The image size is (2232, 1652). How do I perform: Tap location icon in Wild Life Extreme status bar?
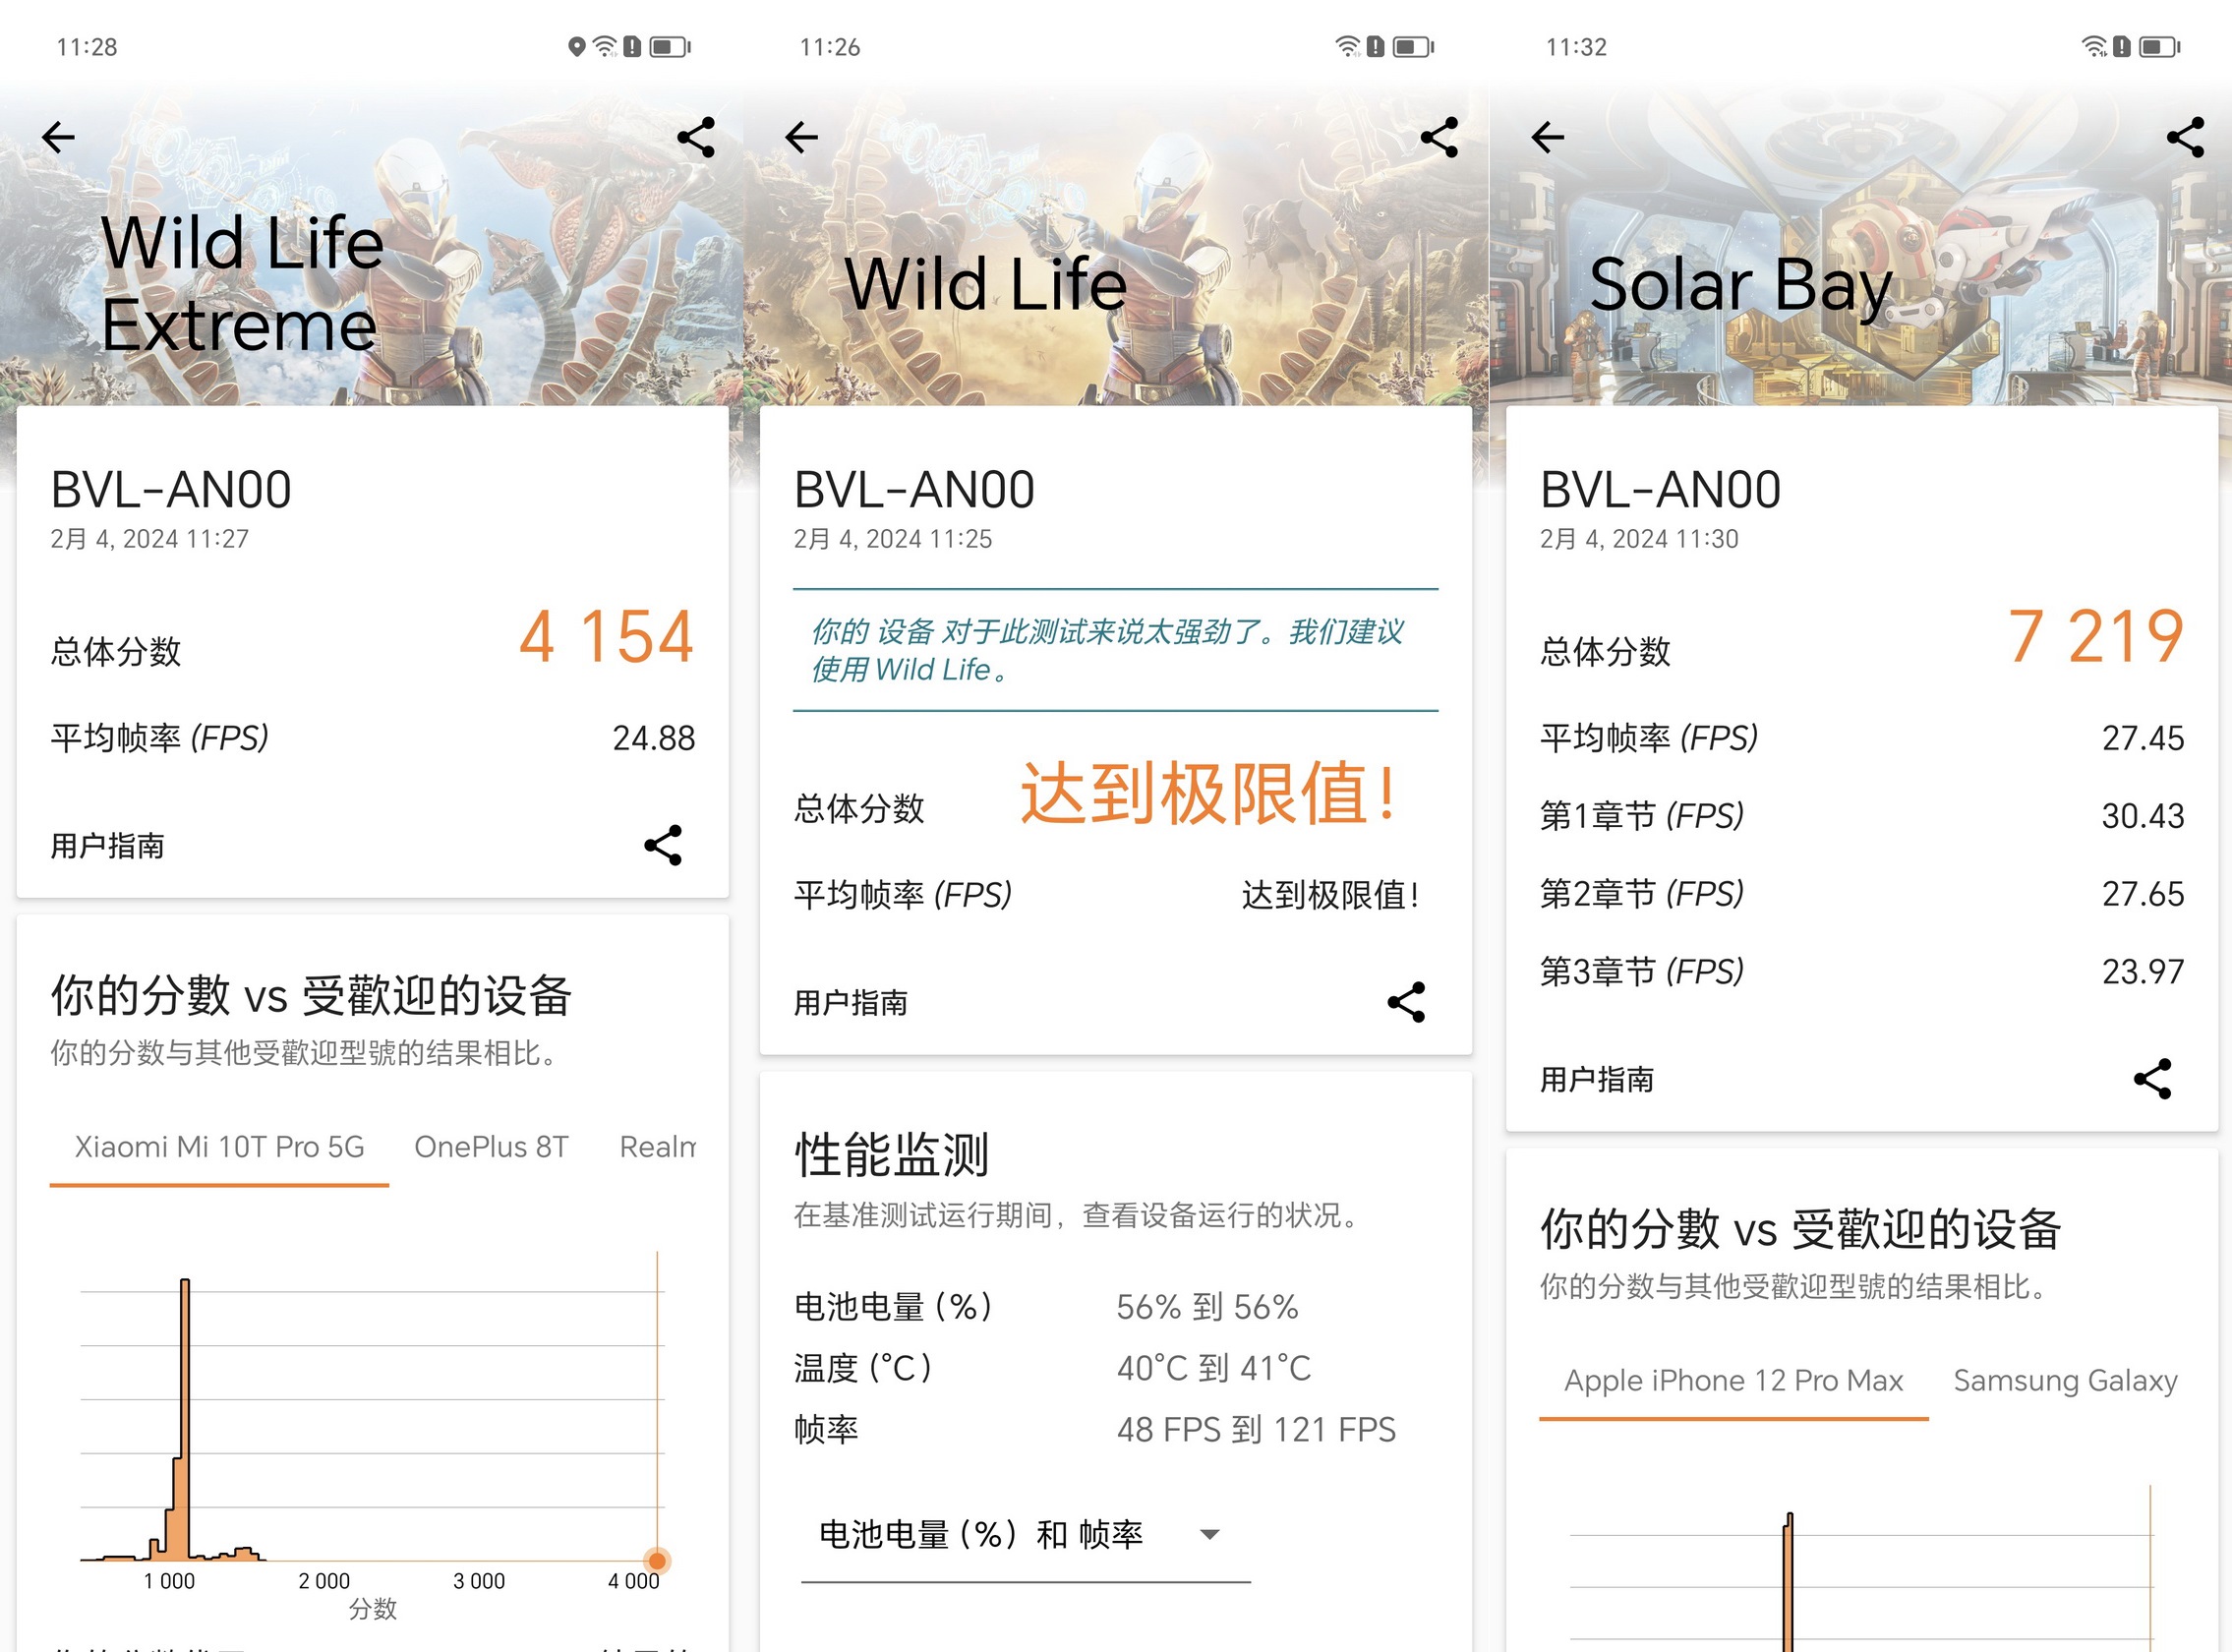point(576,47)
